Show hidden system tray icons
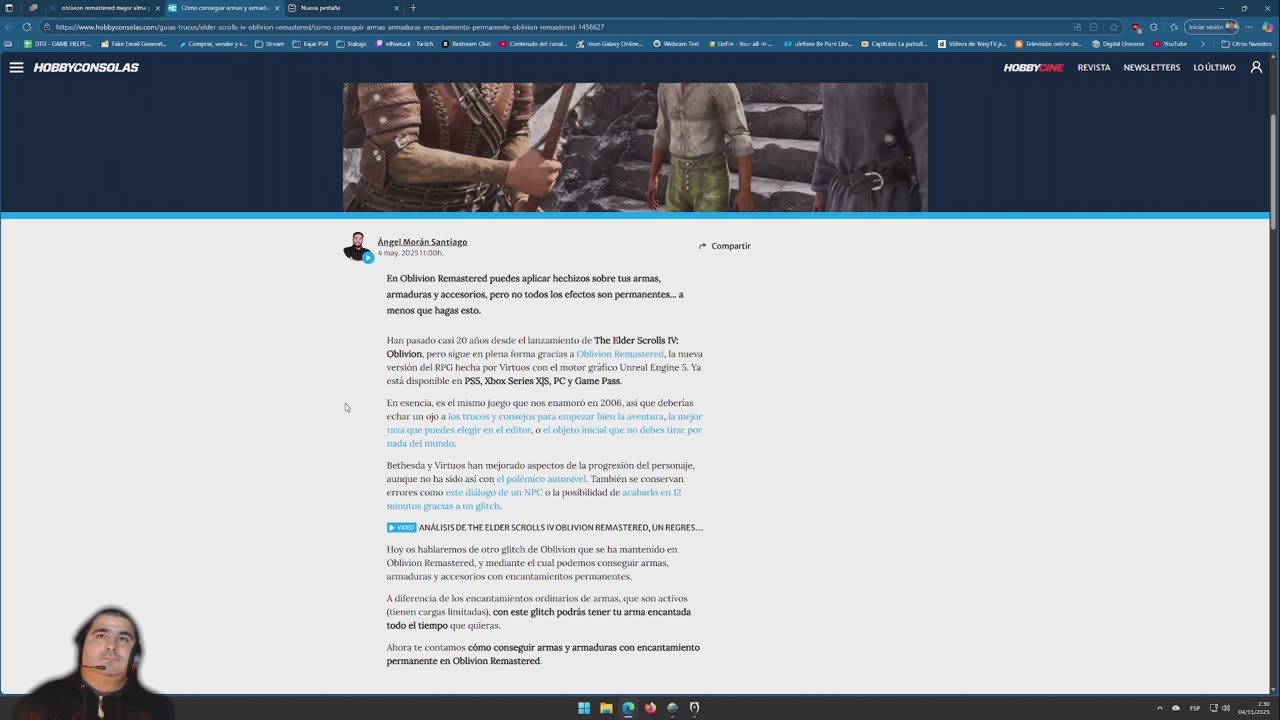1280x720 pixels. (x=1160, y=708)
